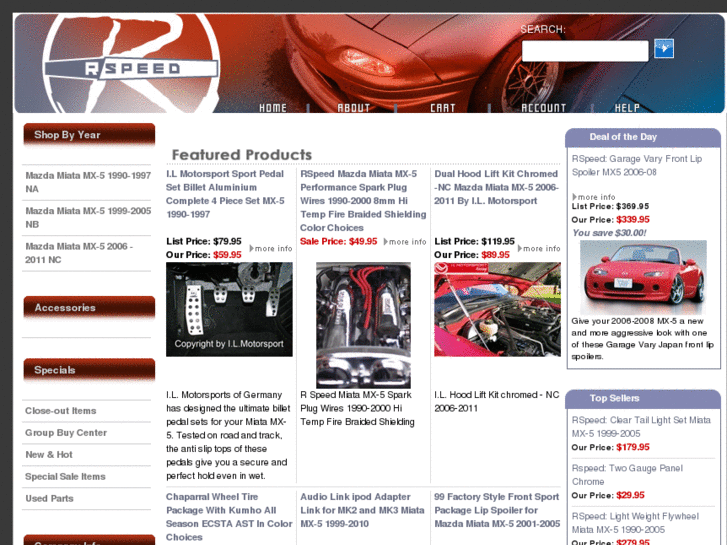The height and width of the screenshot is (545, 727).
Task: Open Used Parts link
Action: point(49,499)
